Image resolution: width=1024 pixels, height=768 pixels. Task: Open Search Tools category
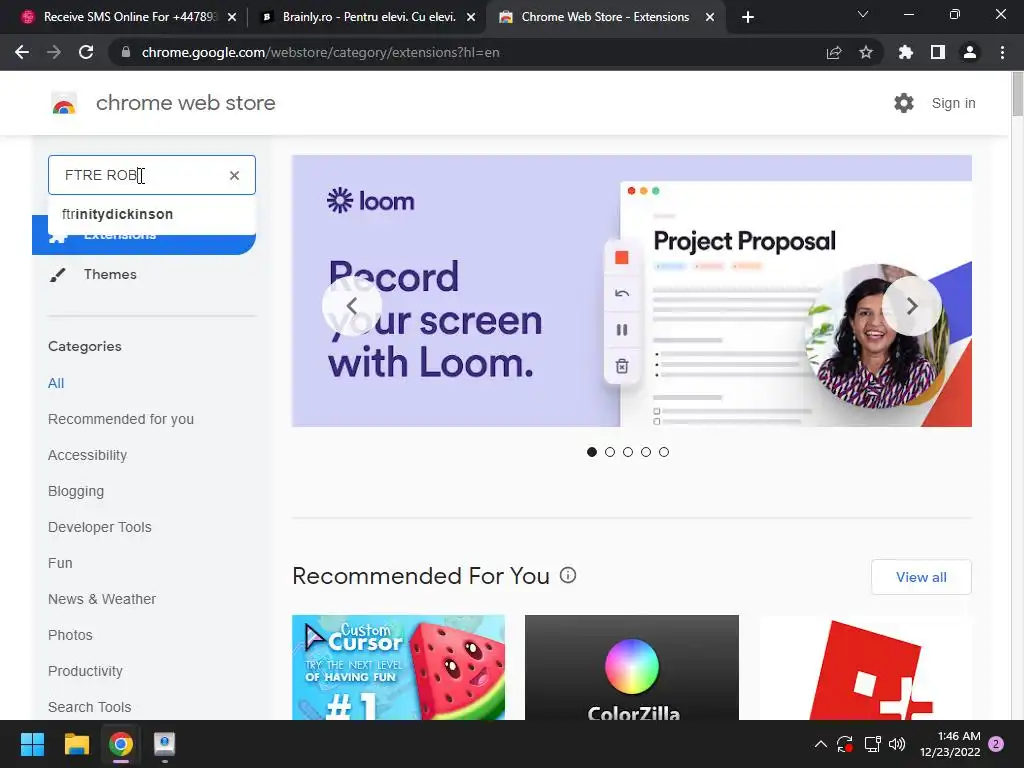point(89,707)
